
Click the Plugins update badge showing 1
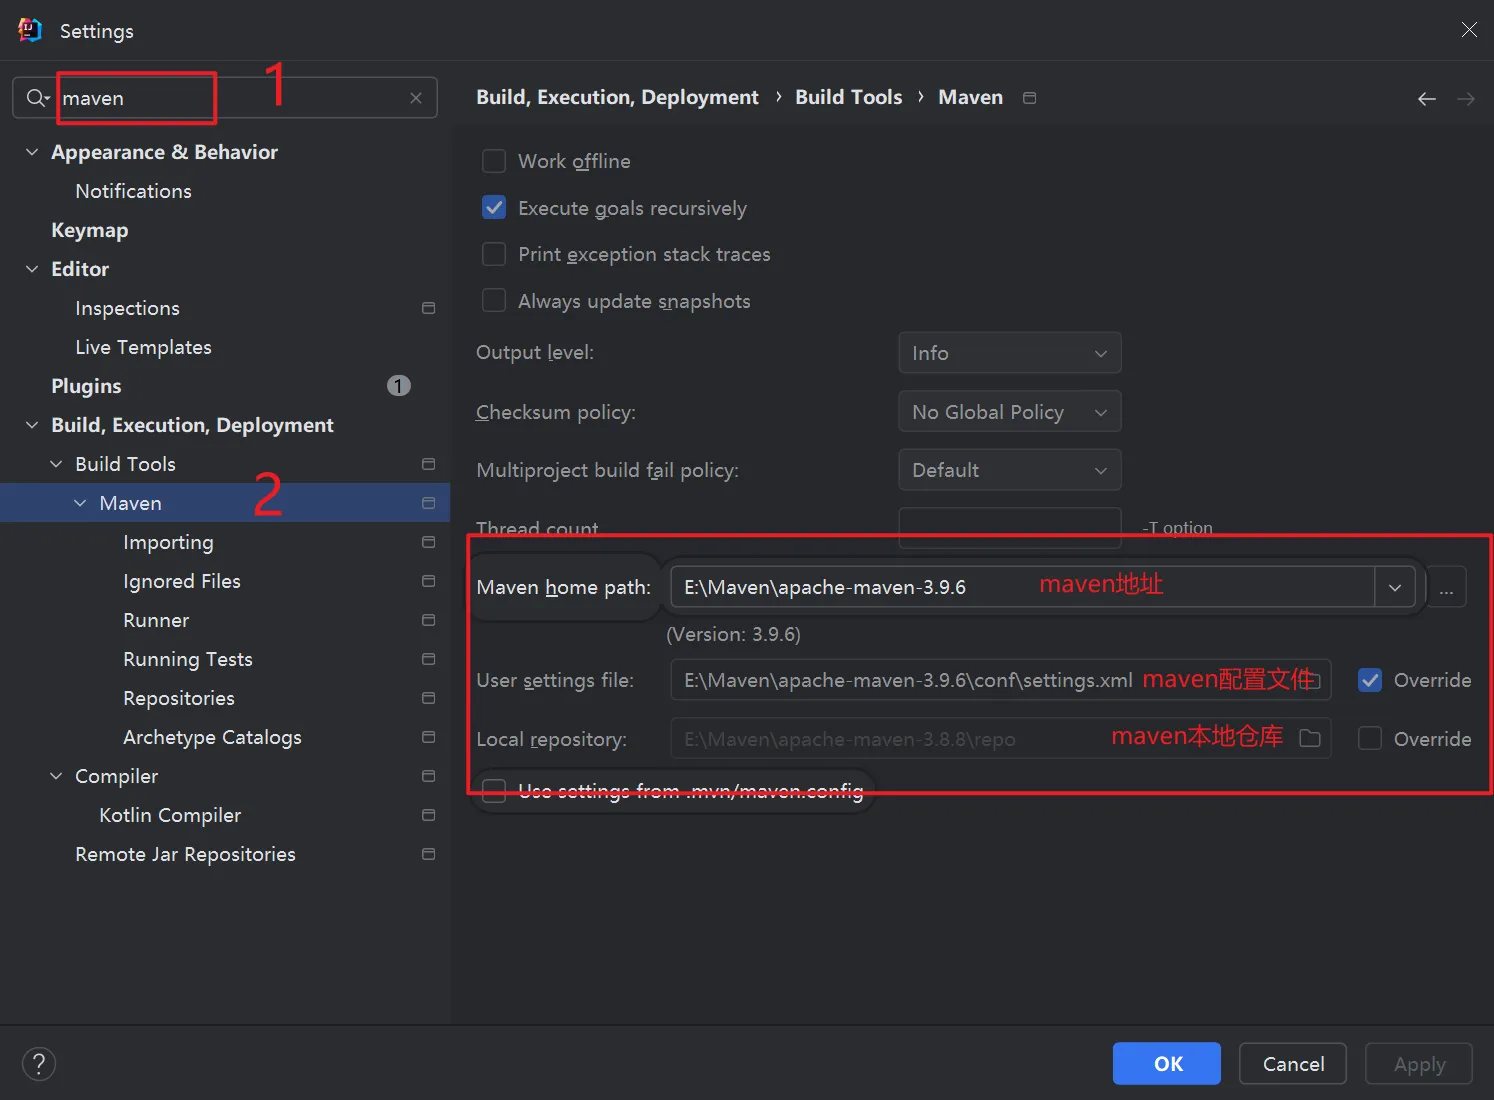[399, 386]
